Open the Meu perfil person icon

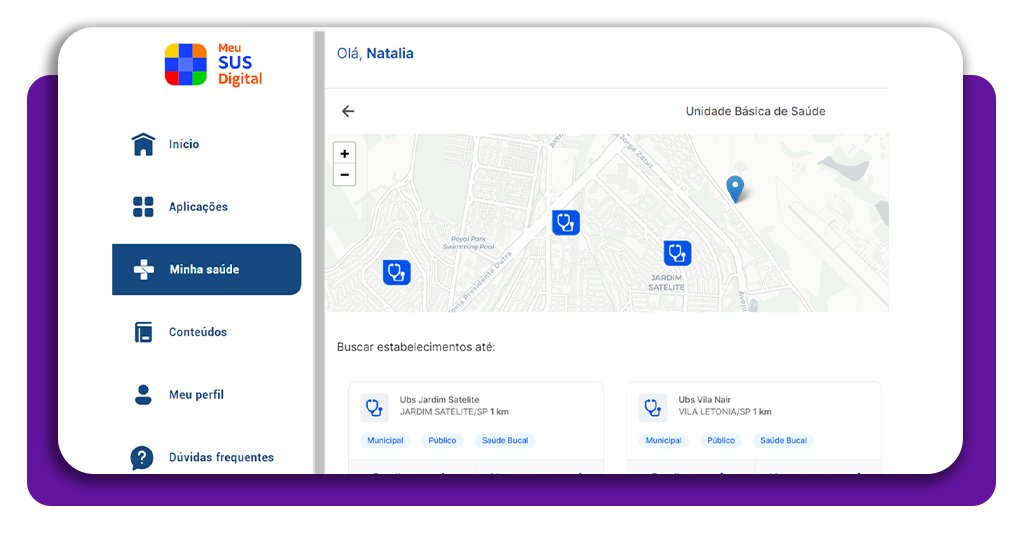[143, 395]
